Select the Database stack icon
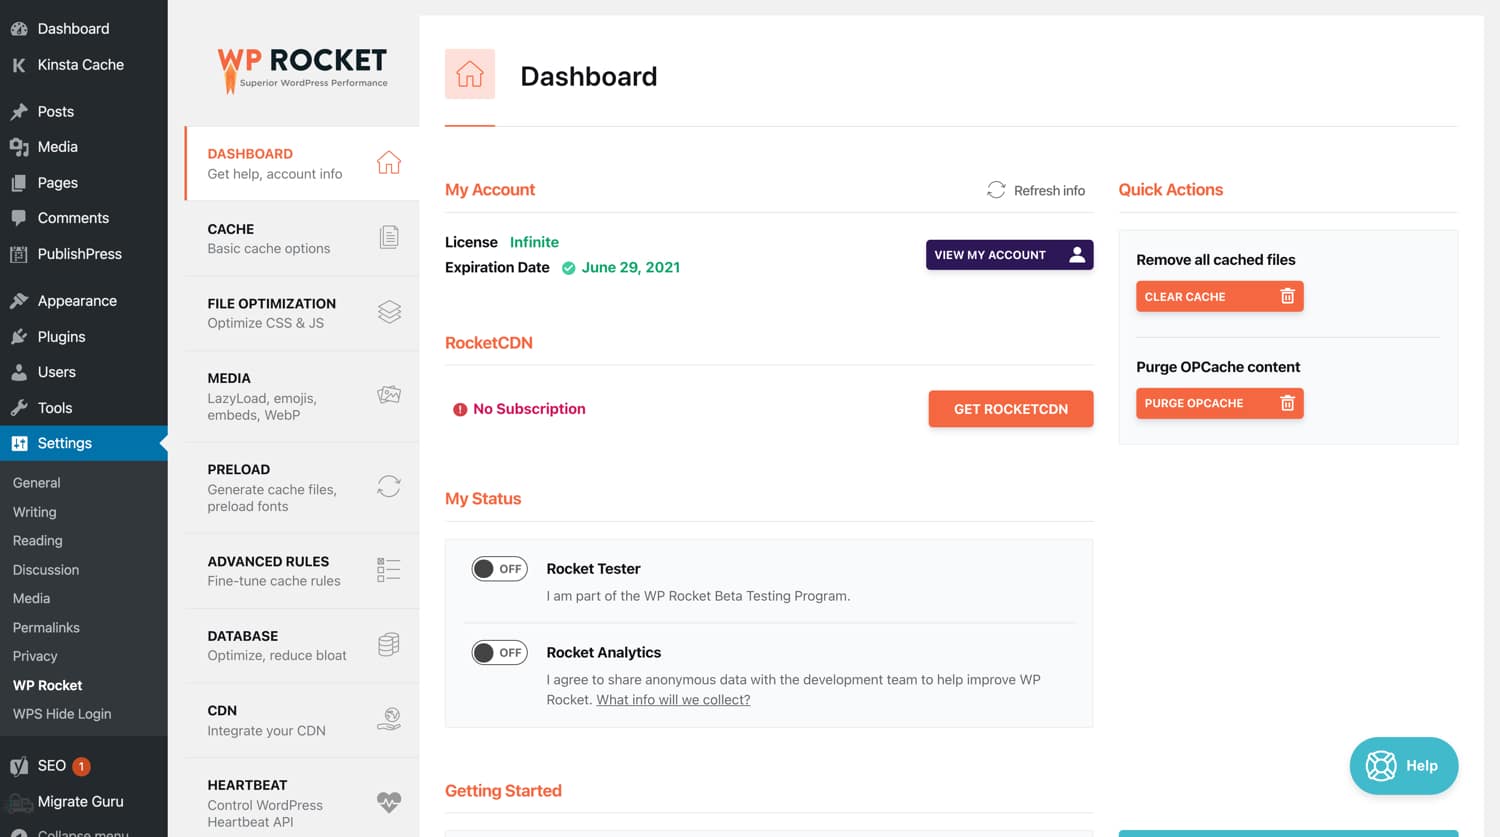 pyautogui.click(x=389, y=644)
